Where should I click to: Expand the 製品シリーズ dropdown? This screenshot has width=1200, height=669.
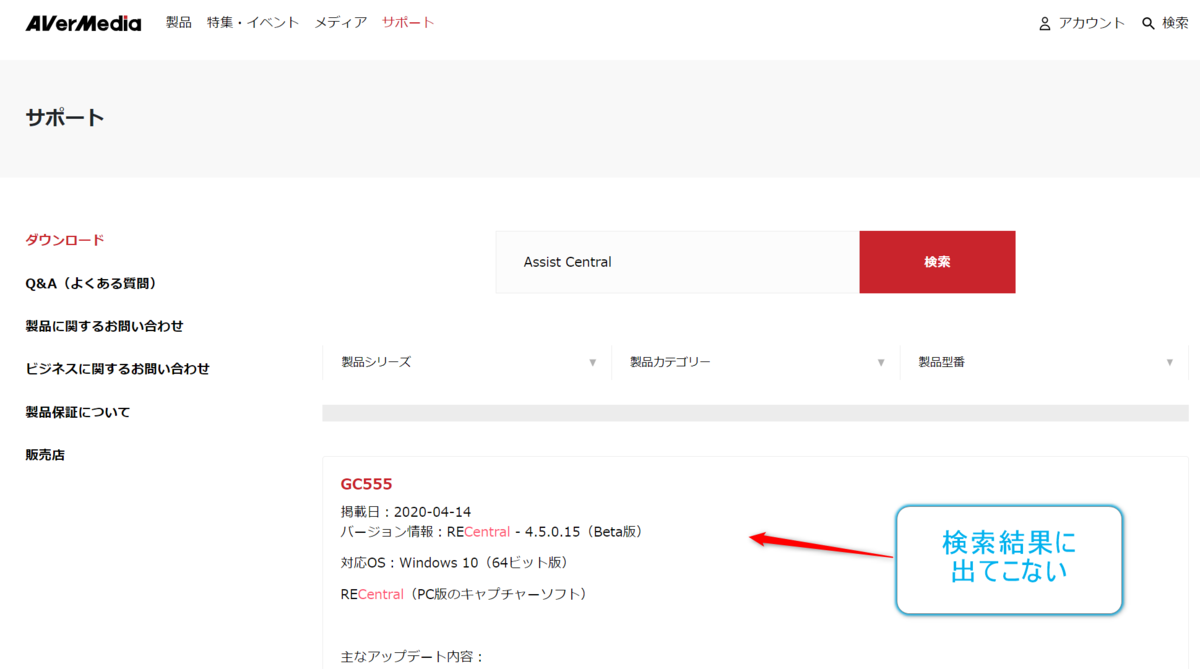(467, 362)
